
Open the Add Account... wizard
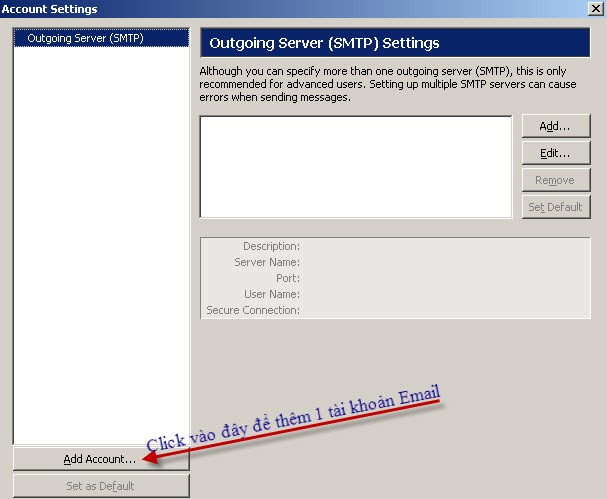101,459
